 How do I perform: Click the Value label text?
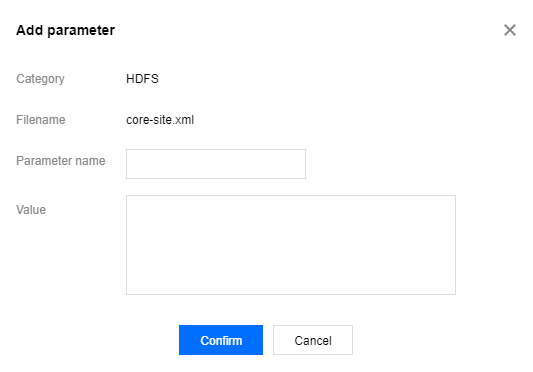click(31, 210)
